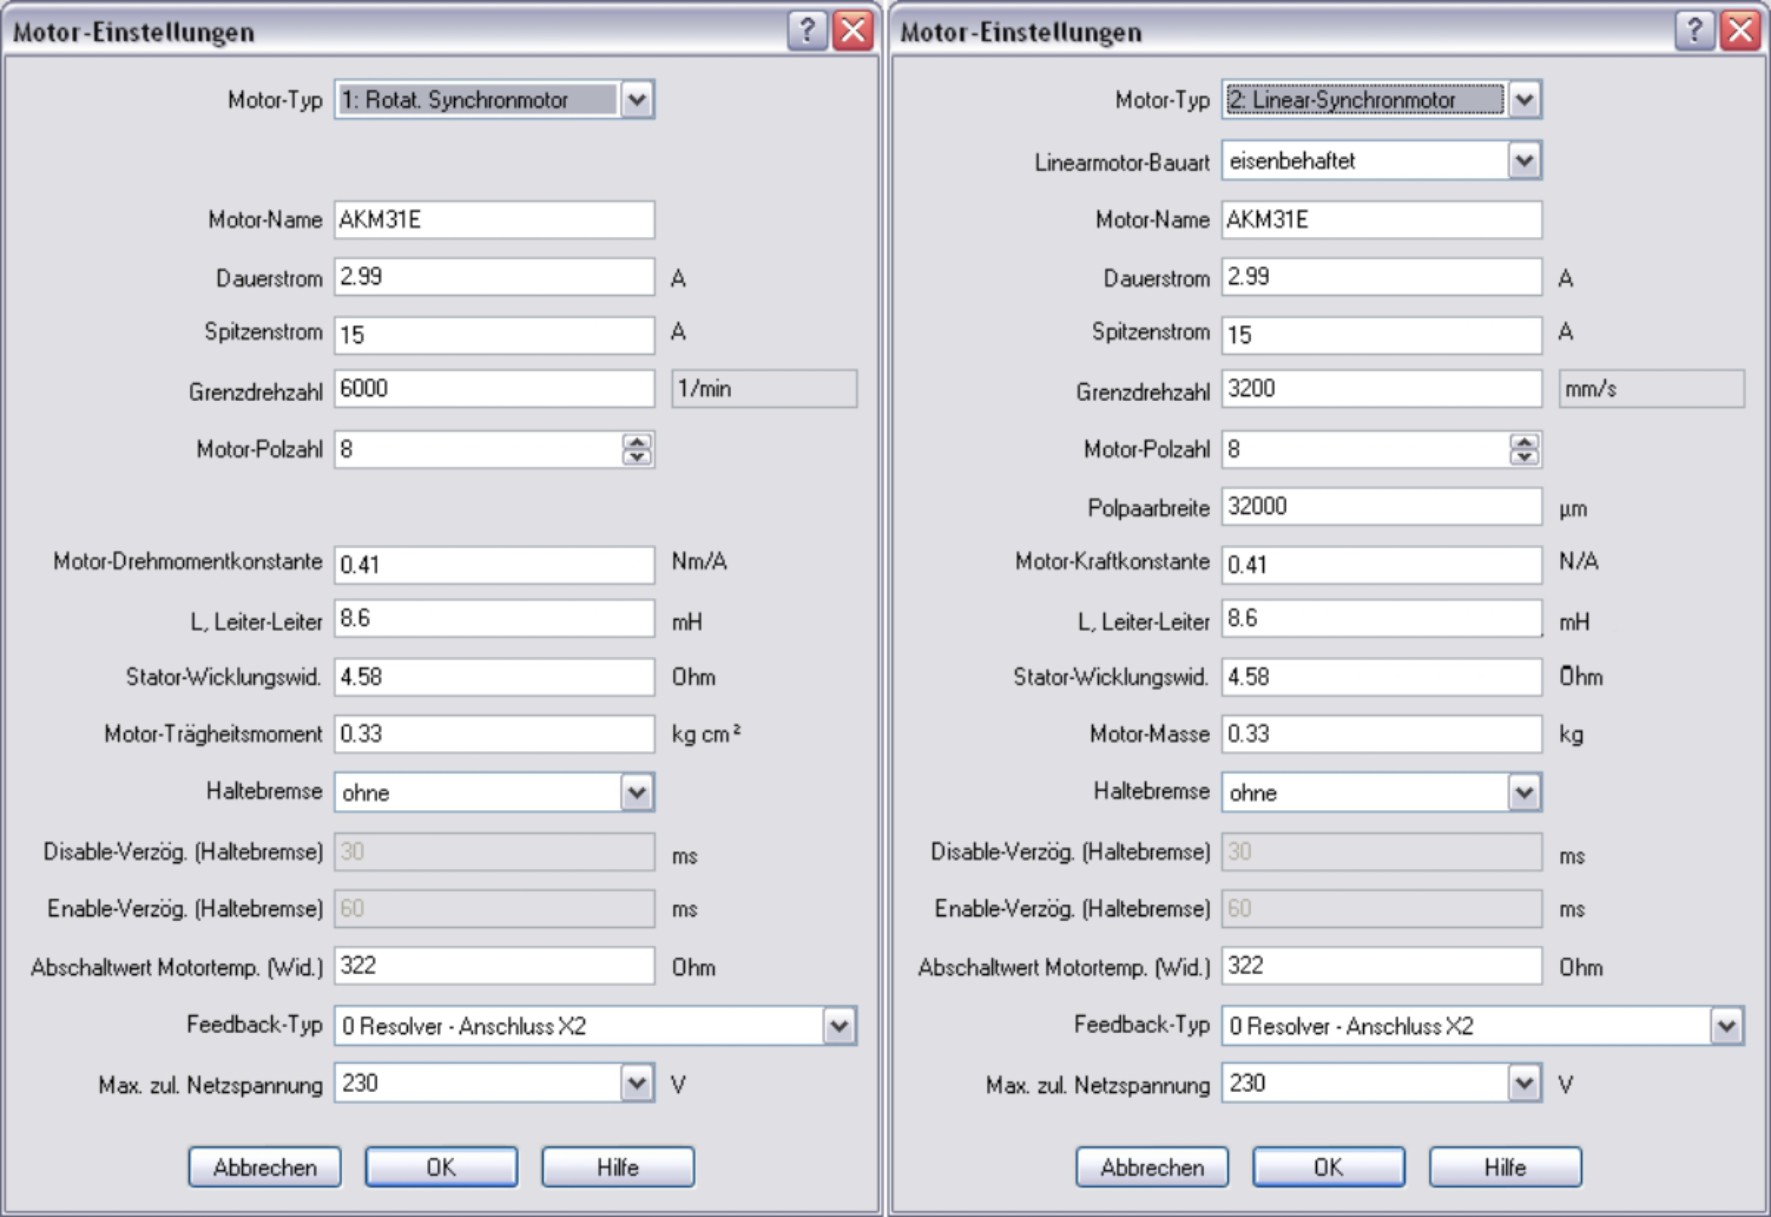The width and height of the screenshot is (1771, 1217).
Task: Open Haltebremse dropdown below Motor-Masse
Action: click(1524, 793)
